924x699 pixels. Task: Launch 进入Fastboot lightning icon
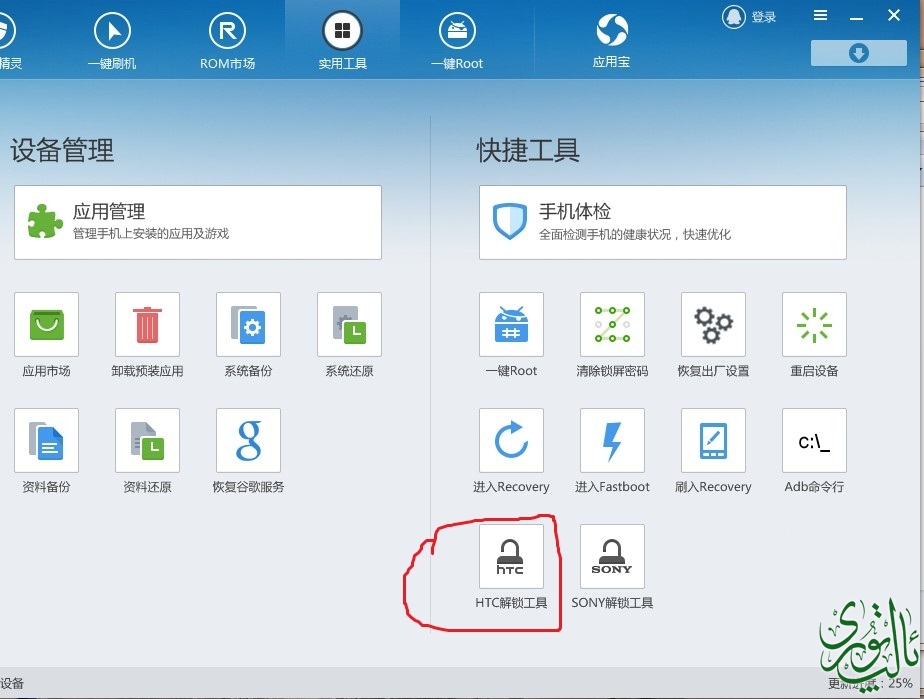point(612,441)
